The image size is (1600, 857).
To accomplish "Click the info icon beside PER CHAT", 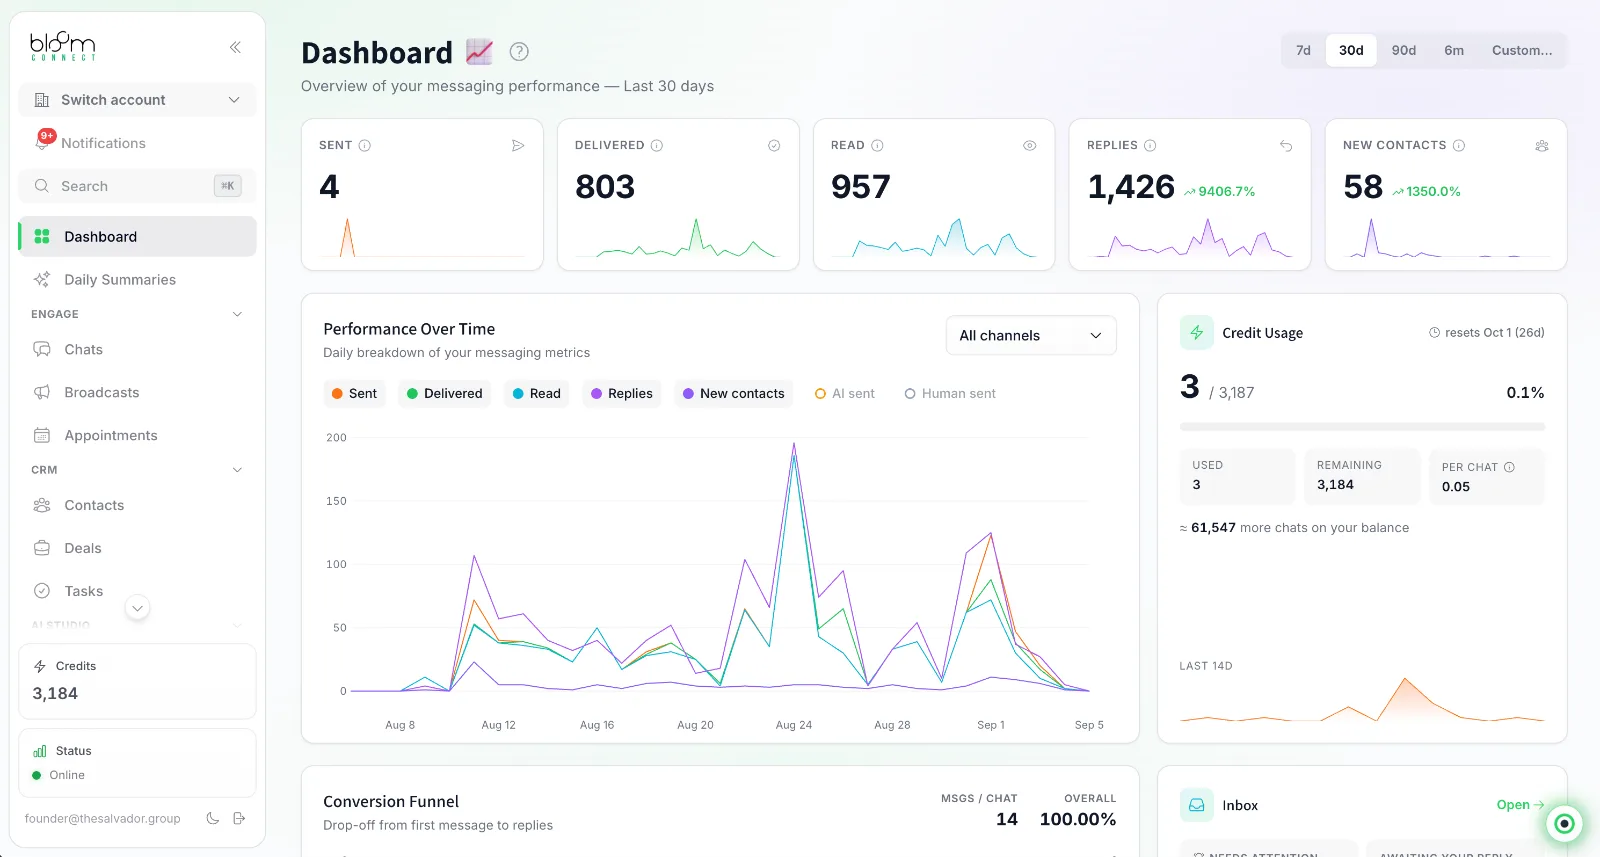I will (x=1509, y=467).
